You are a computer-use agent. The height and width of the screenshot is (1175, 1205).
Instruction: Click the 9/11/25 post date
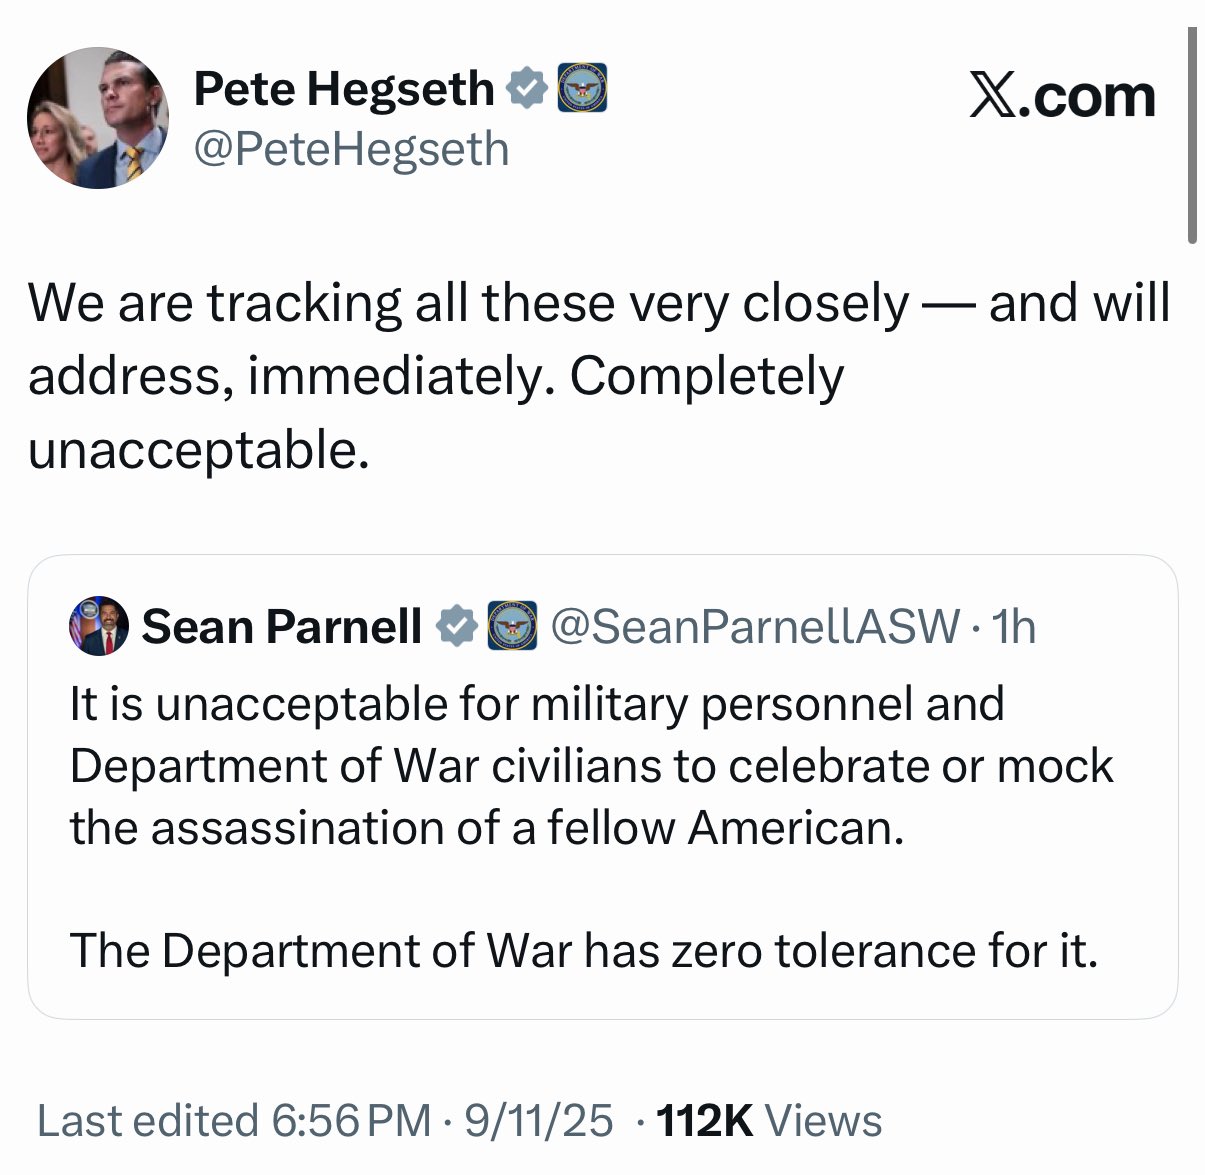538,1121
